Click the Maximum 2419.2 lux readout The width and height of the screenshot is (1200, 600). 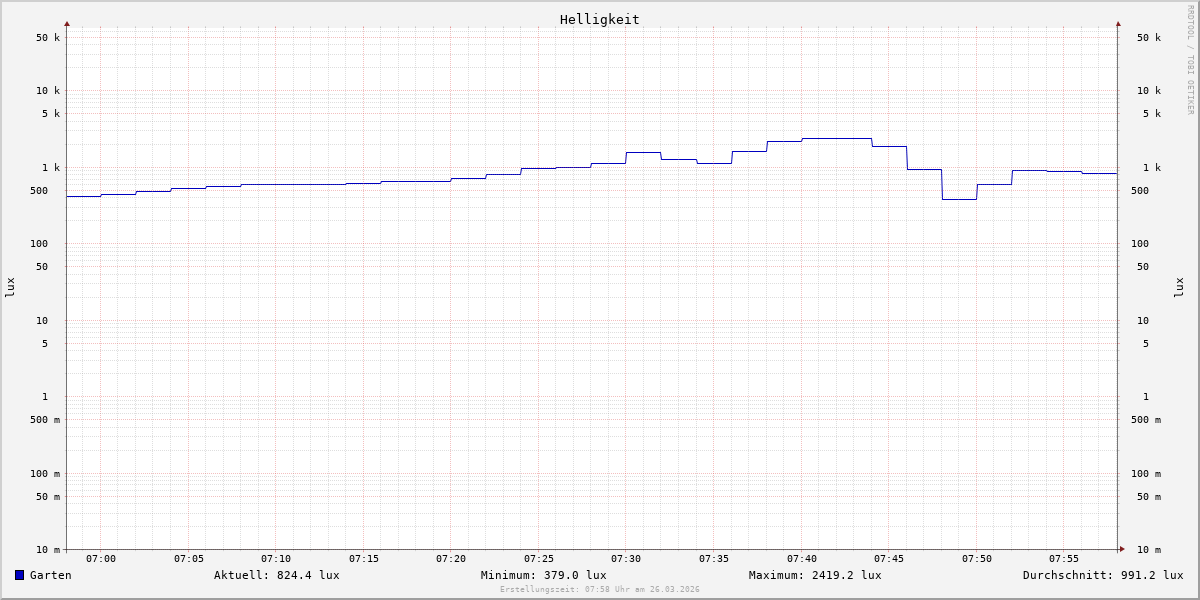(x=815, y=575)
